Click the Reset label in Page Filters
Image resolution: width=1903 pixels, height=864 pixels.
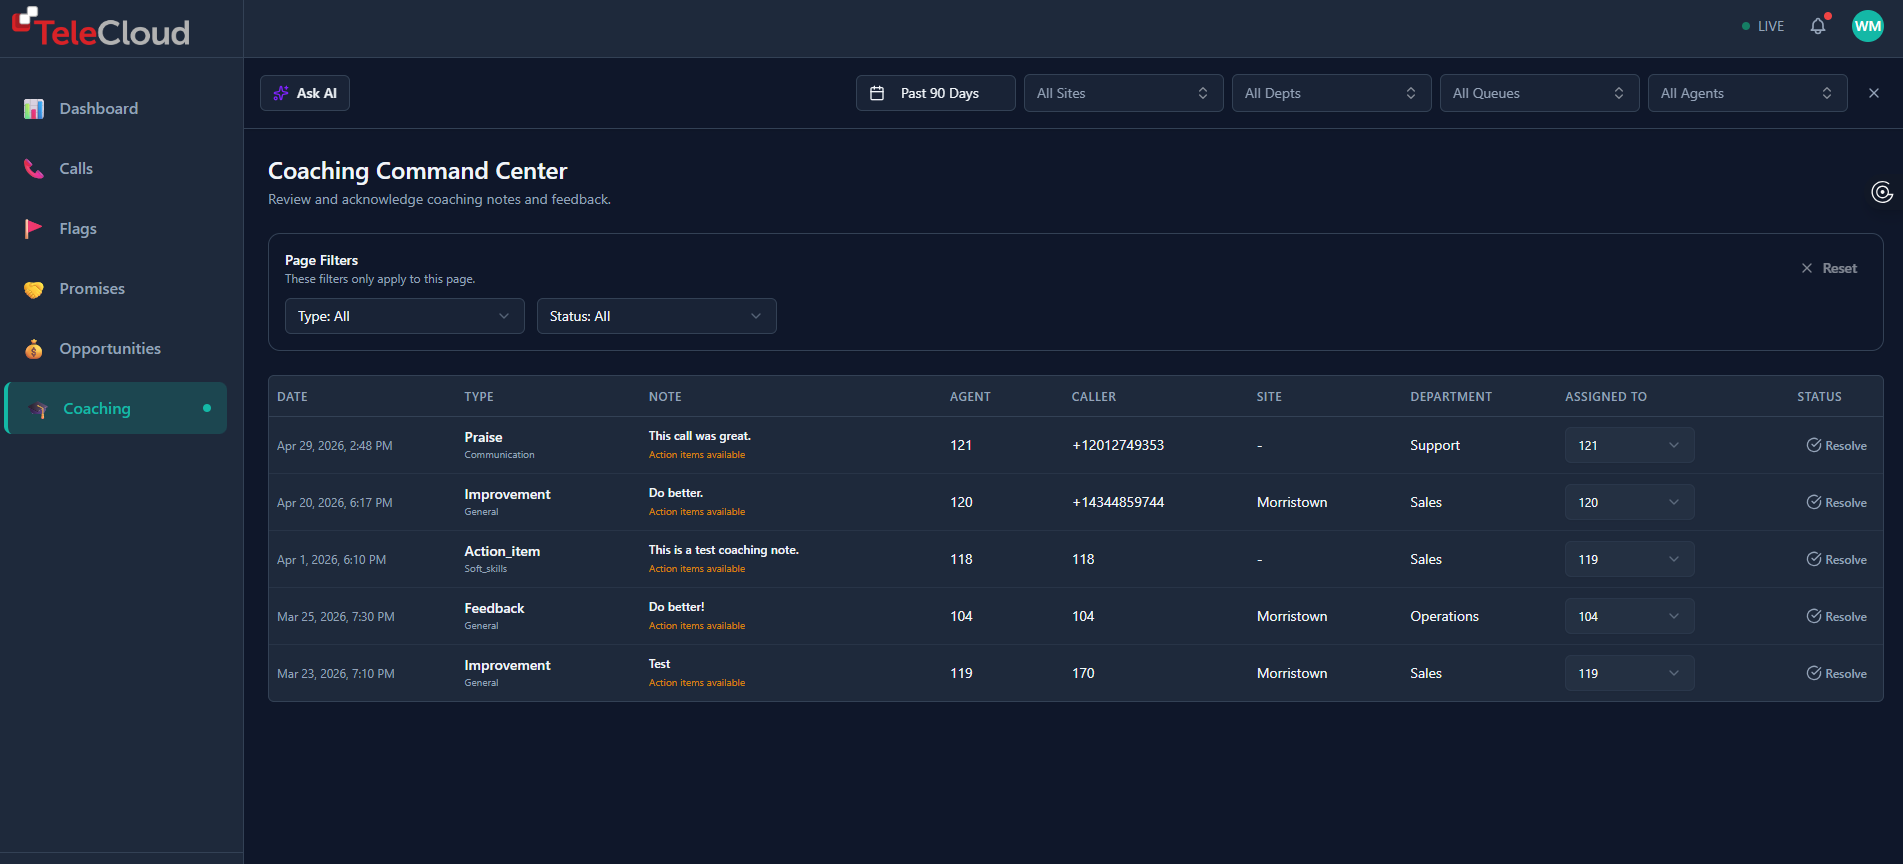1839,268
